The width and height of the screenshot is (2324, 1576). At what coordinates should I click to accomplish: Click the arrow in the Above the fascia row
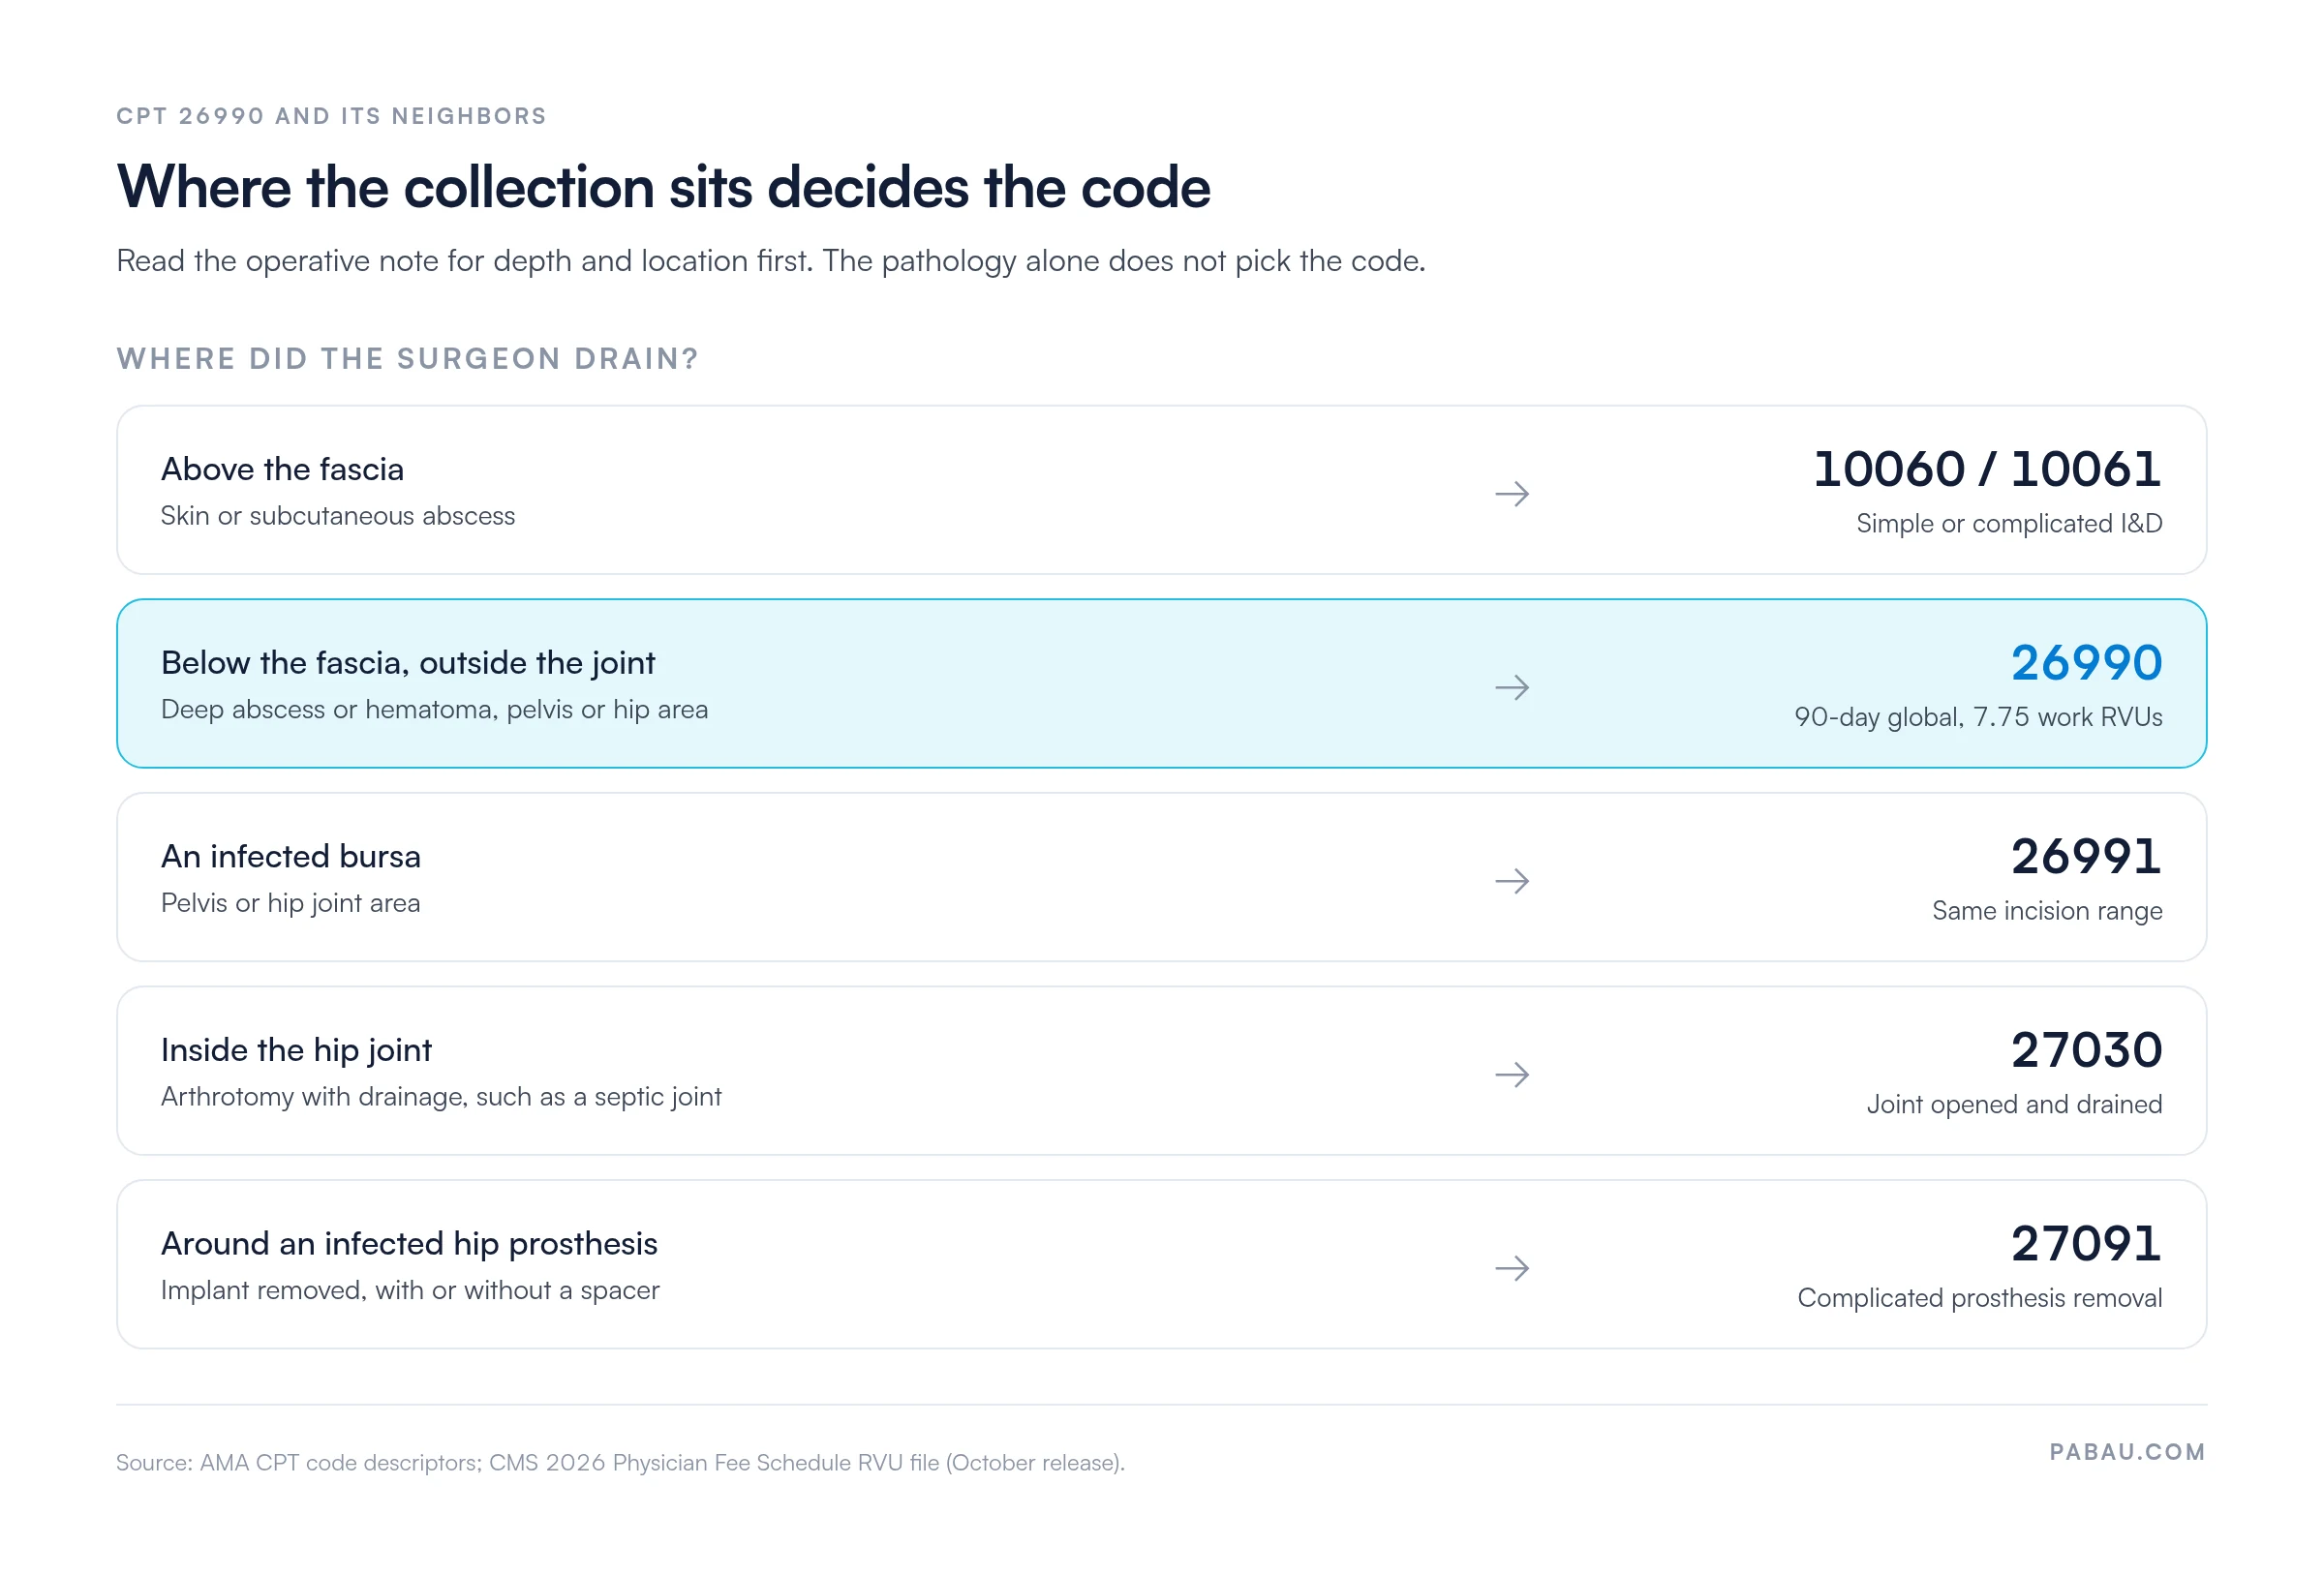1512,494
